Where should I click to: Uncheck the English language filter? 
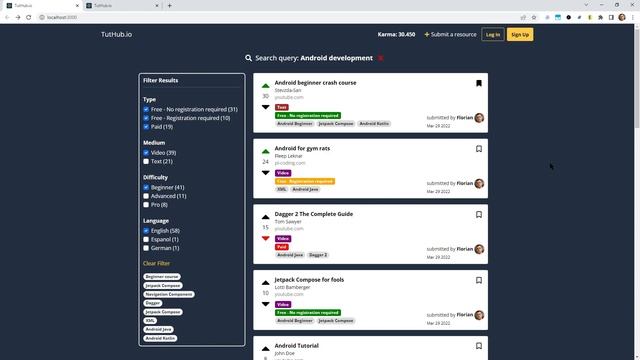(x=146, y=231)
